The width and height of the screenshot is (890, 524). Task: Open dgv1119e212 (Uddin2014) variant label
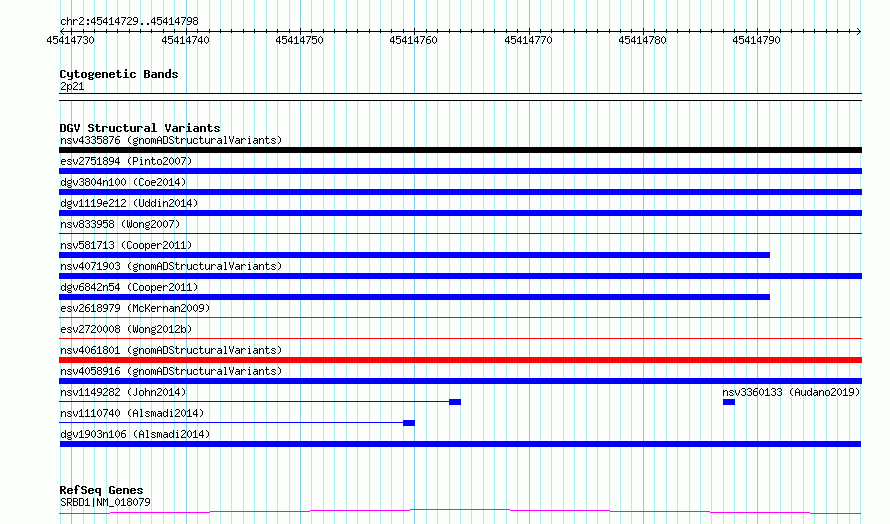pos(129,203)
